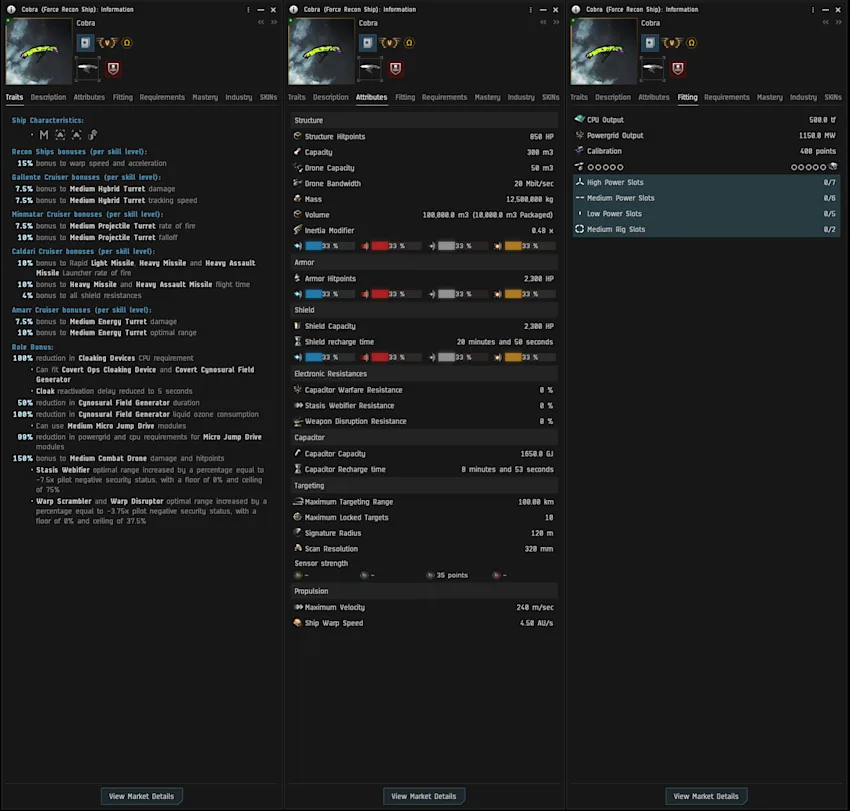Click the Structure Hitpoints icon
The width and height of the screenshot is (850, 811).
297,136
